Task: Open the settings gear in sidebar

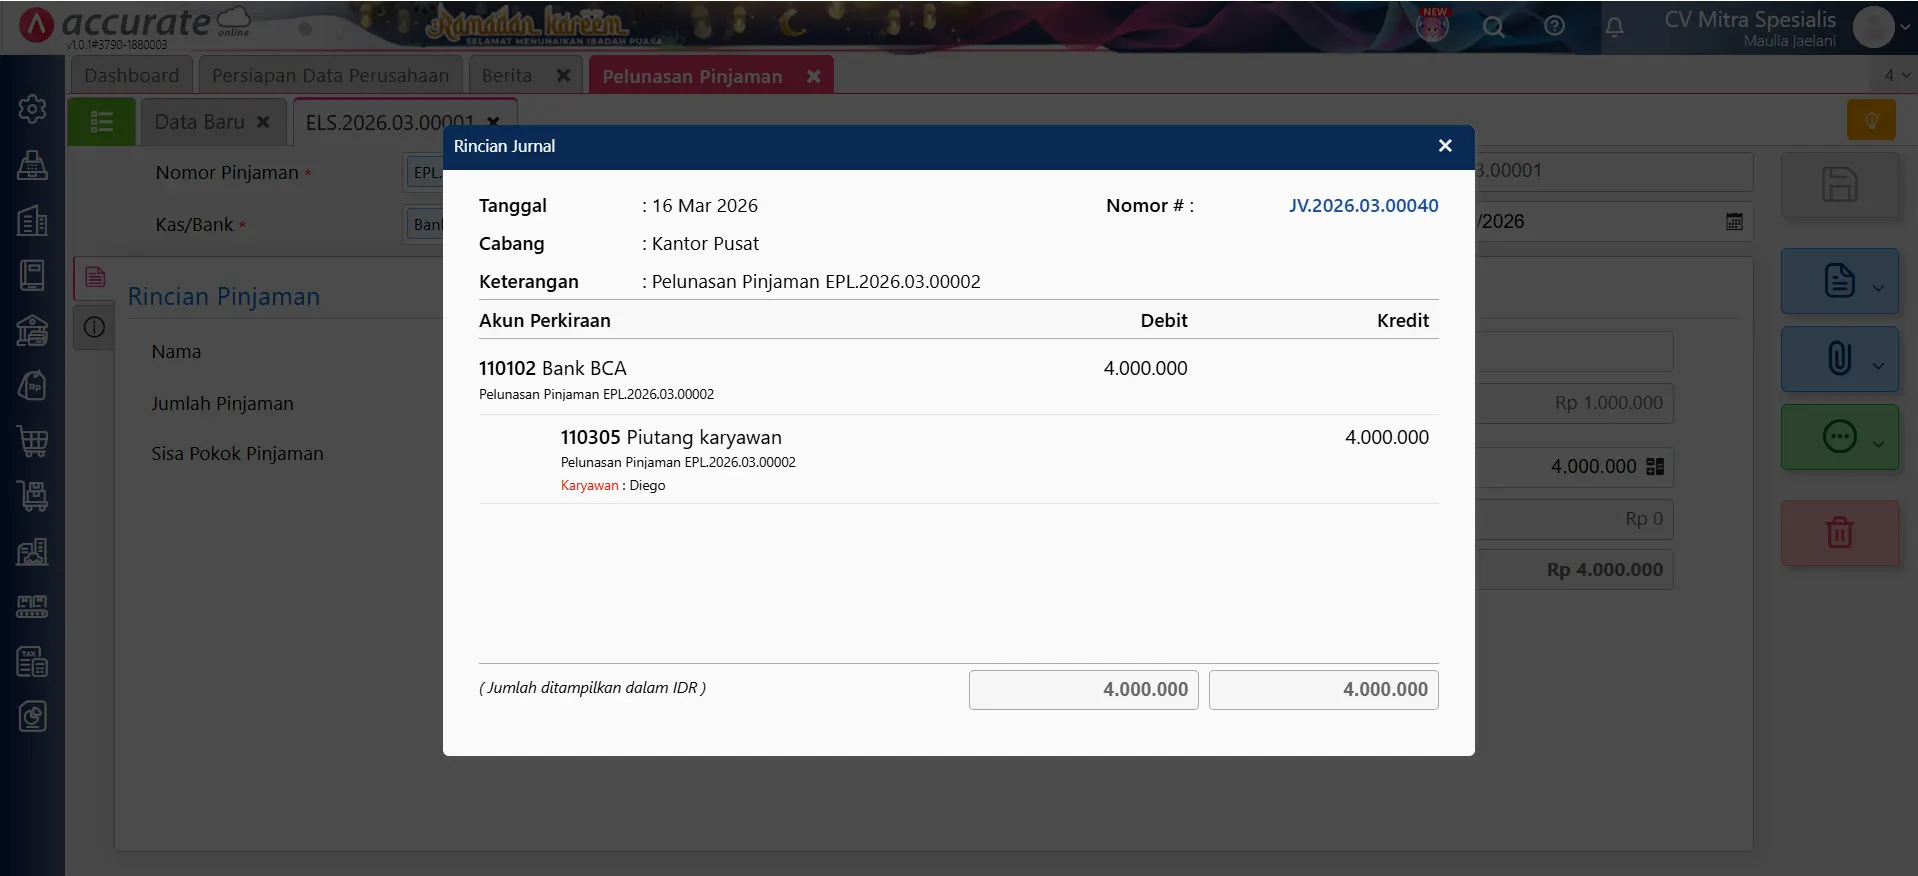Action: coord(32,109)
